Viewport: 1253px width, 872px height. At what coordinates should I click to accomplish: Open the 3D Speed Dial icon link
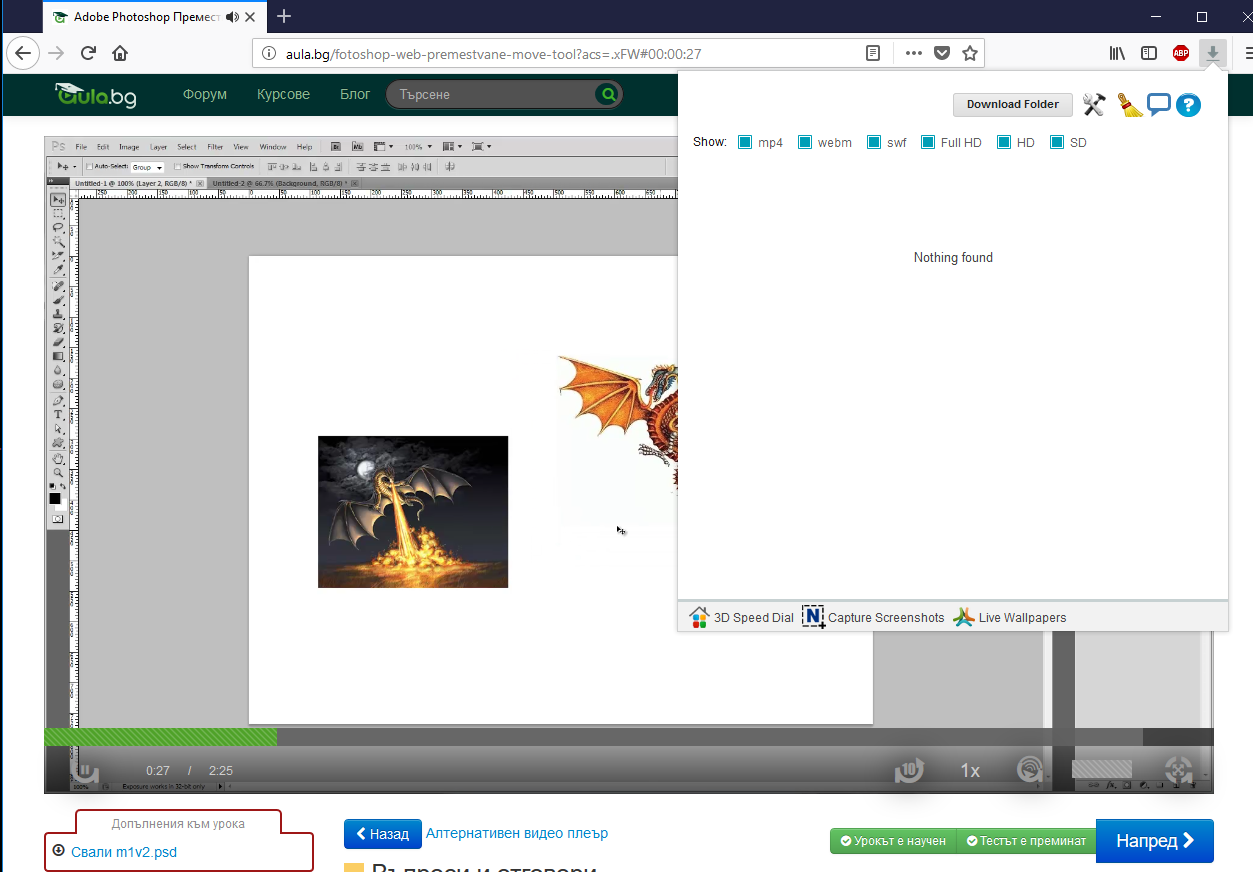tap(741, 617)
